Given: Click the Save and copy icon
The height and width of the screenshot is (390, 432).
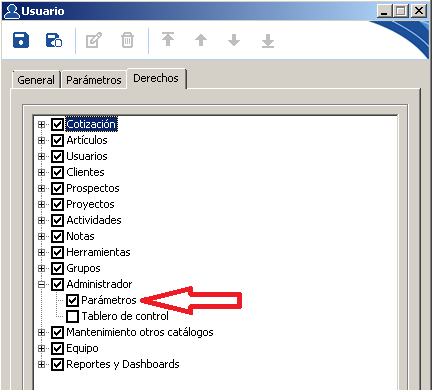Looking at the screenshot, I should [x=54, y=40].
